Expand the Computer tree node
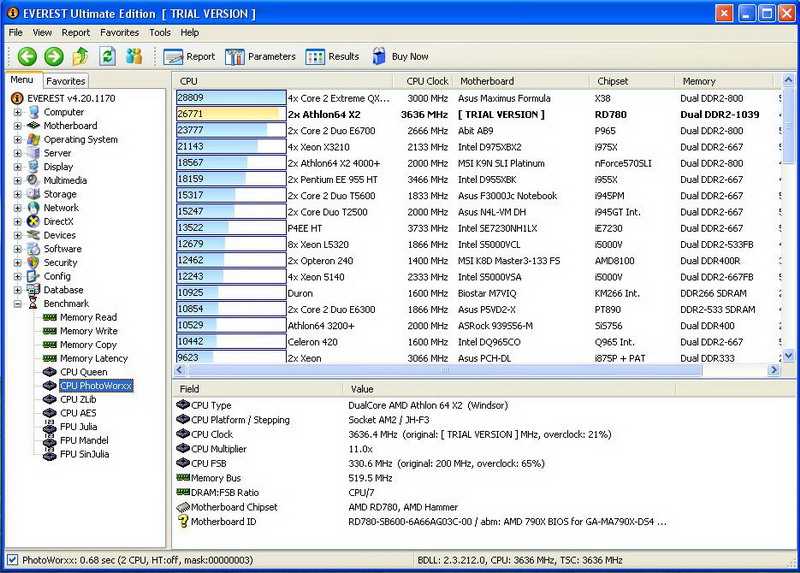 pyautogui.click(x=17, y=113)
